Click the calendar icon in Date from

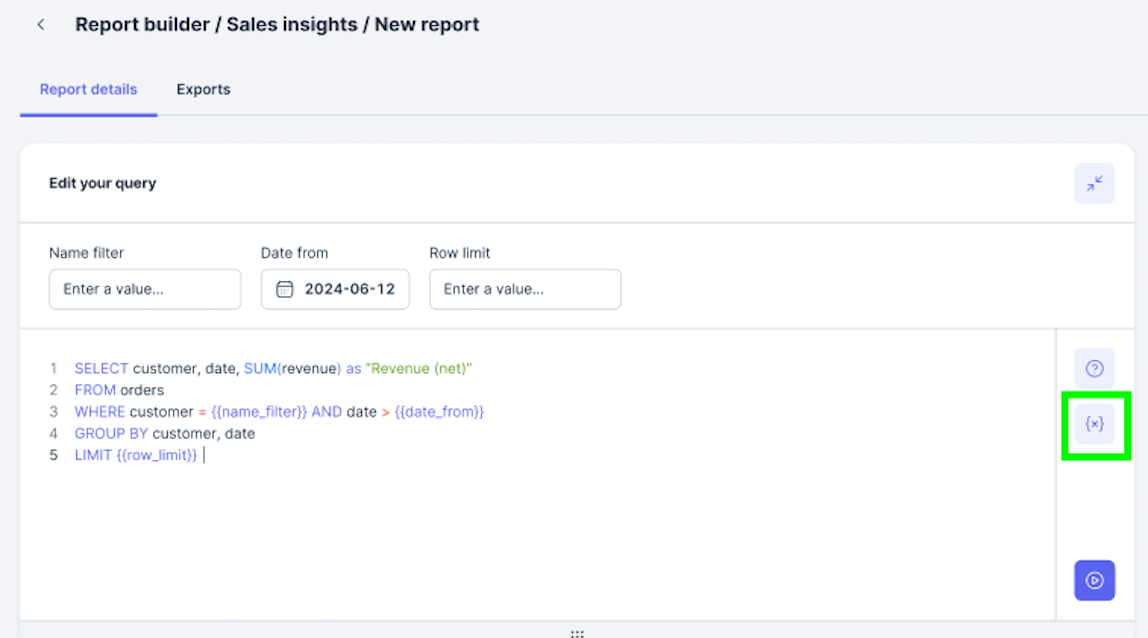(284, 289)
